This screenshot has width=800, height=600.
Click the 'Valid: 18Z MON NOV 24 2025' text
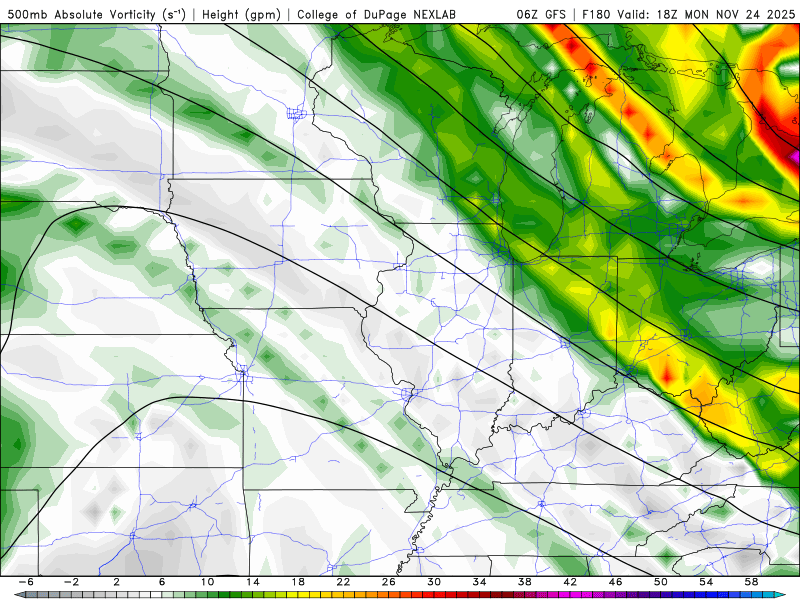coord(706,15)
